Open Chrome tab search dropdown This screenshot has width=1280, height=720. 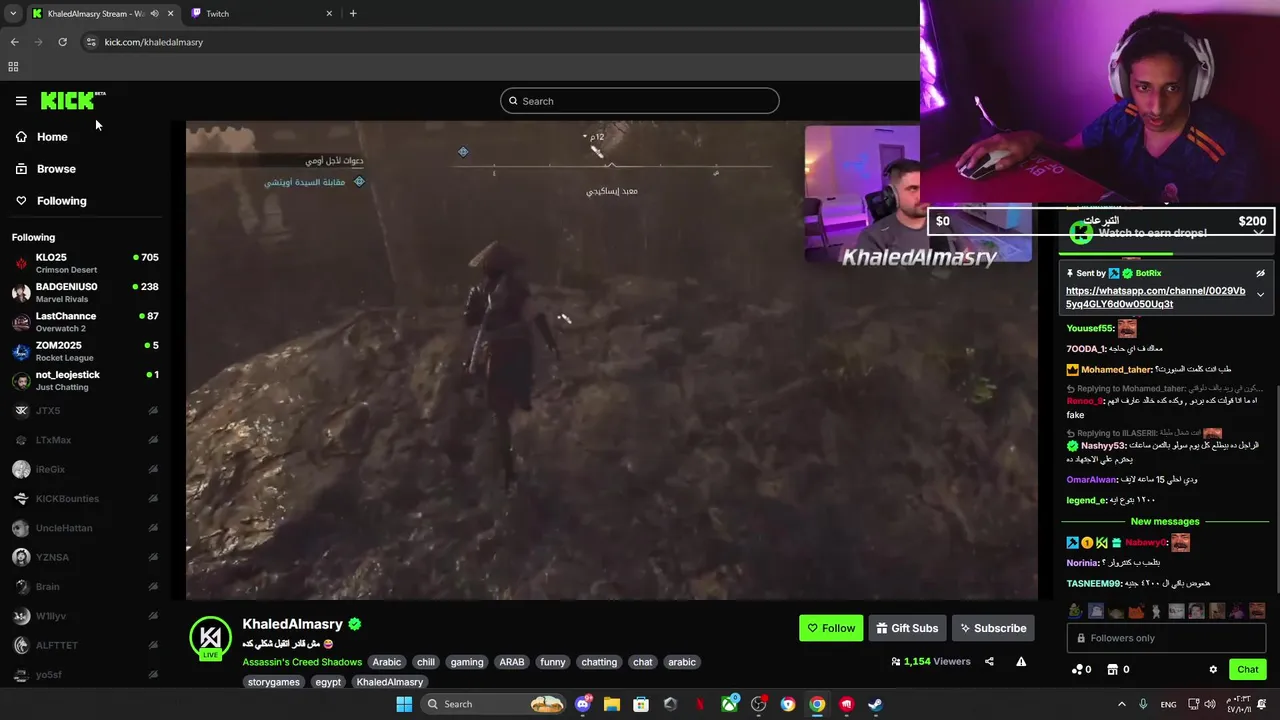click(12, 14)
